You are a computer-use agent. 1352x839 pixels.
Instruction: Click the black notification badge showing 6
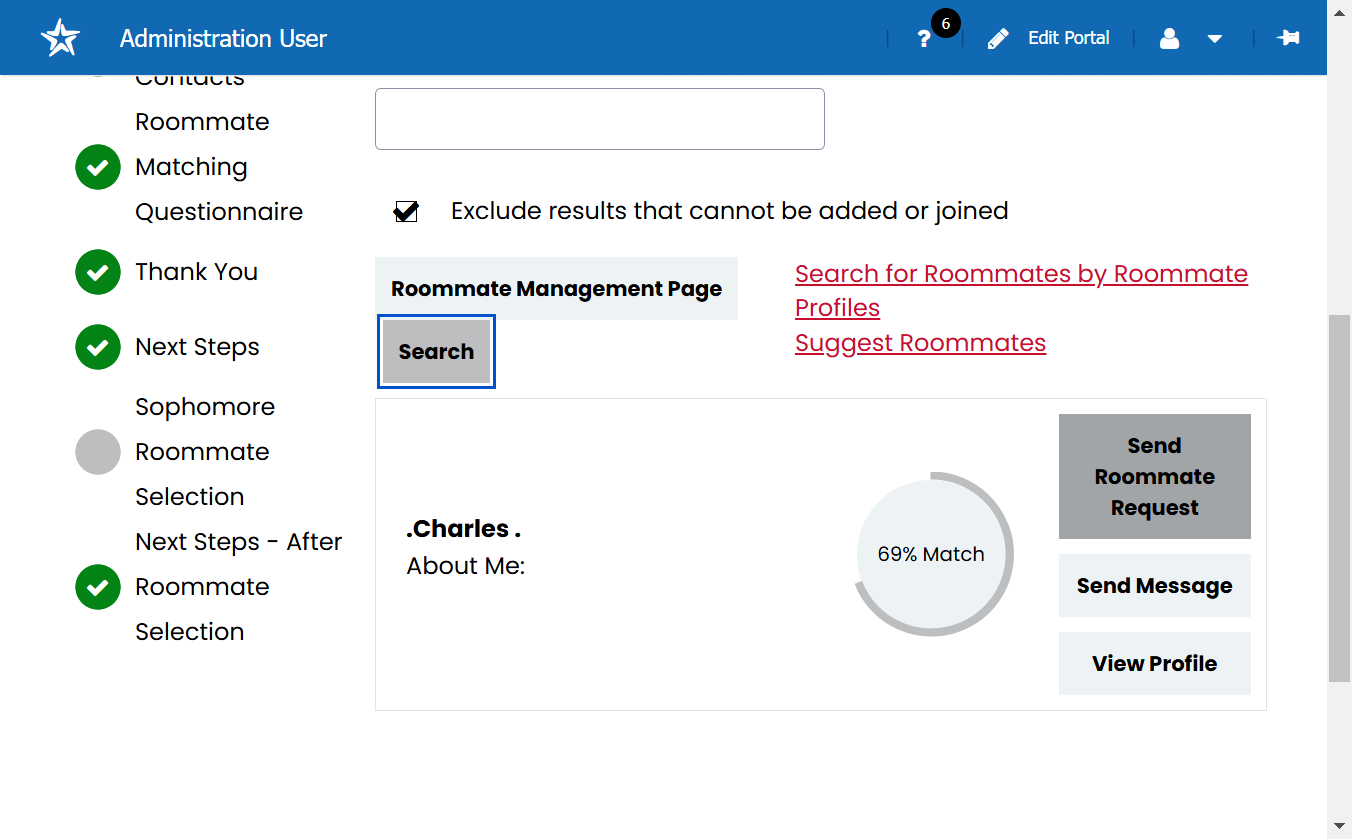click(945, 22)
